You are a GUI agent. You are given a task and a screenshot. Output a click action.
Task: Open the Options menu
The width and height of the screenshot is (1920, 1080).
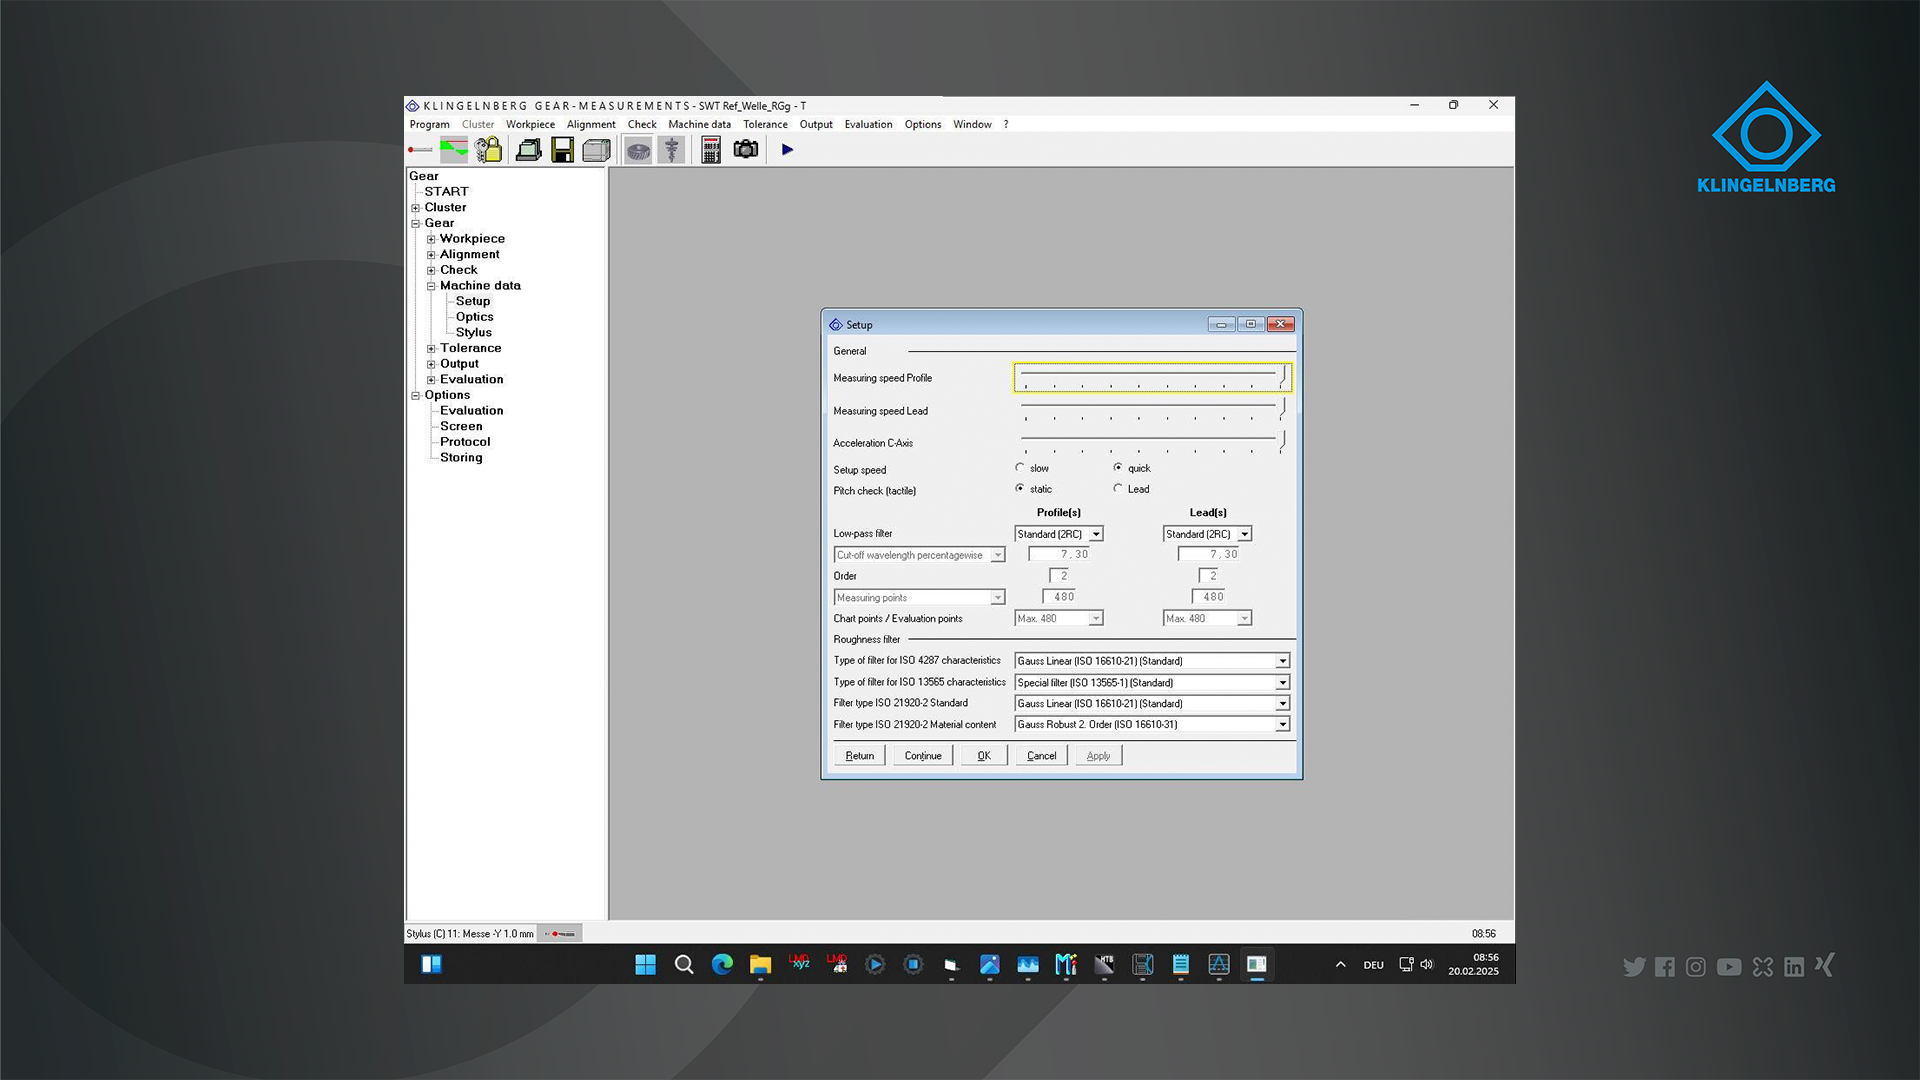pos(923,125)
